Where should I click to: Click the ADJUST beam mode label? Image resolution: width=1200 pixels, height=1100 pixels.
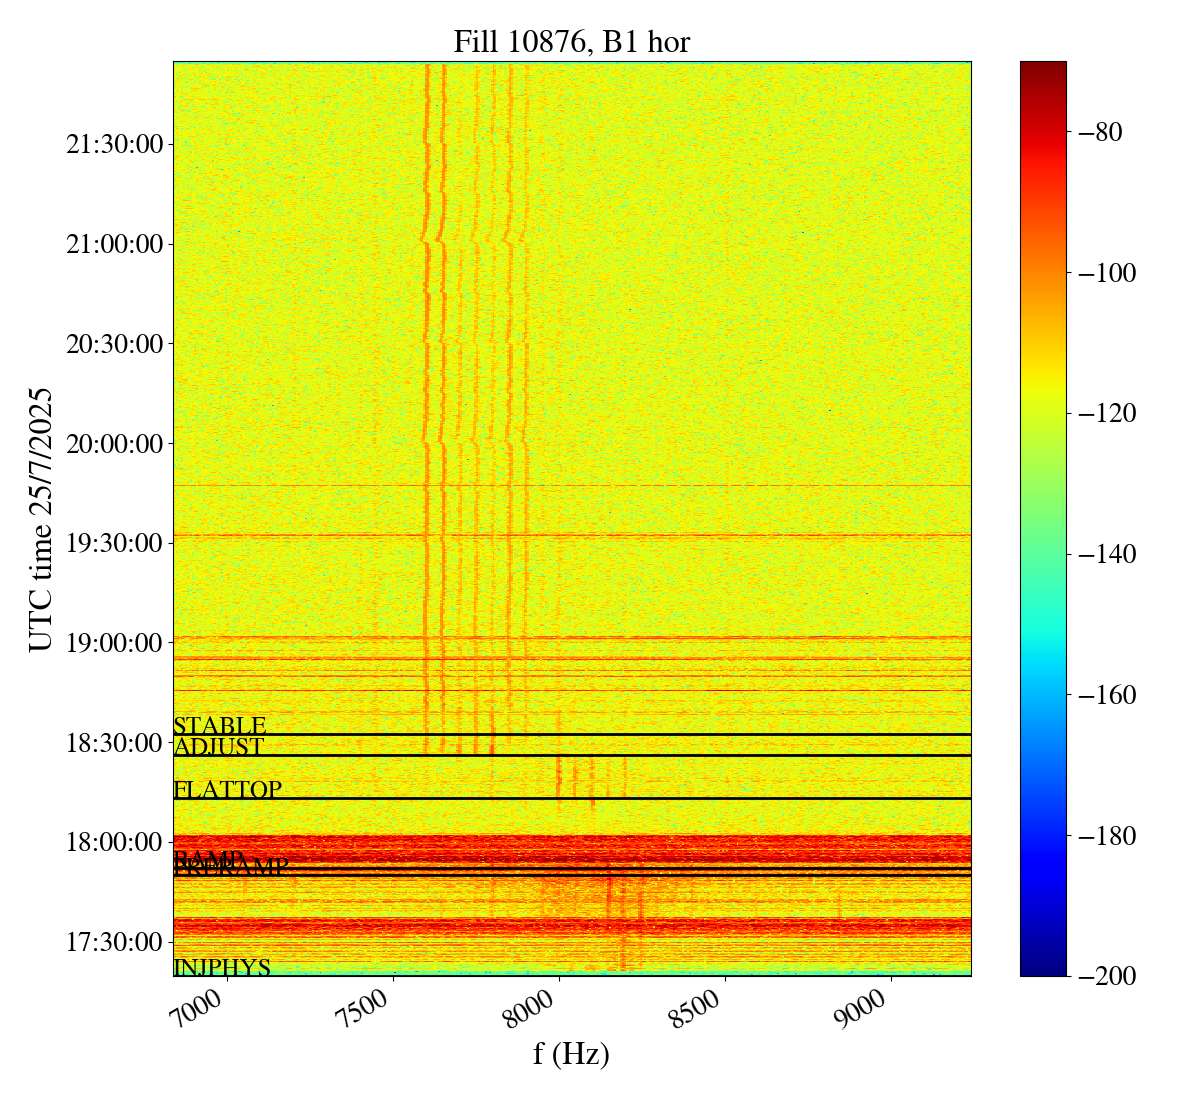[x=219, y=747]
